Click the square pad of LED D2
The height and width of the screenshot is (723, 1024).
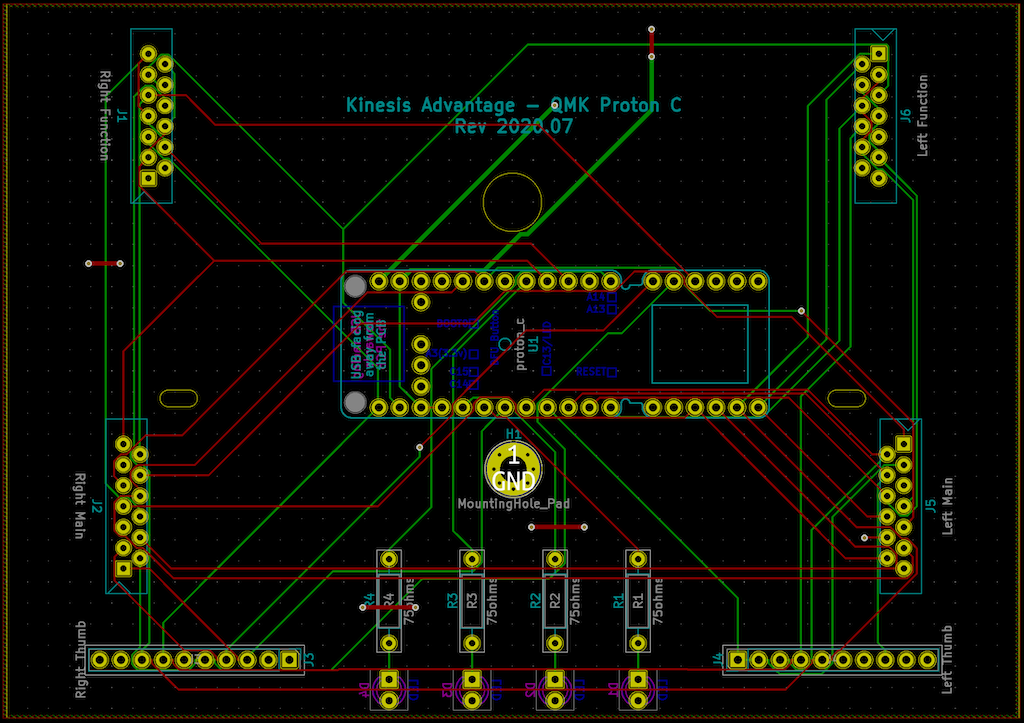coord(555,680)
